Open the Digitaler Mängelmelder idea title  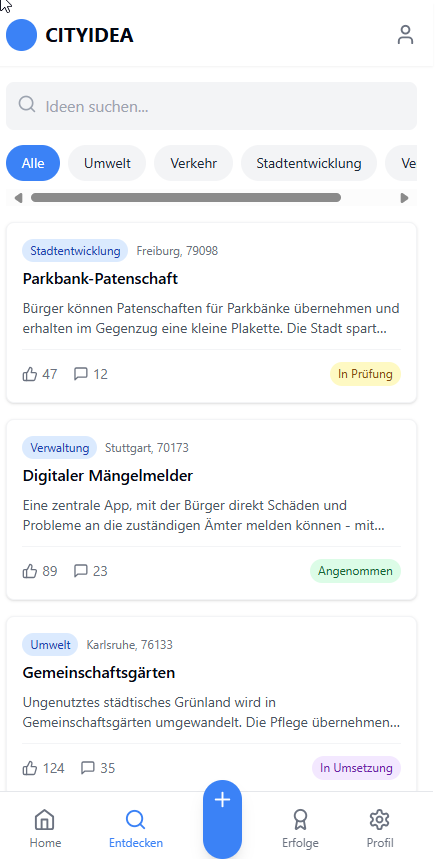pyautogui.click(x=108, y=476)
